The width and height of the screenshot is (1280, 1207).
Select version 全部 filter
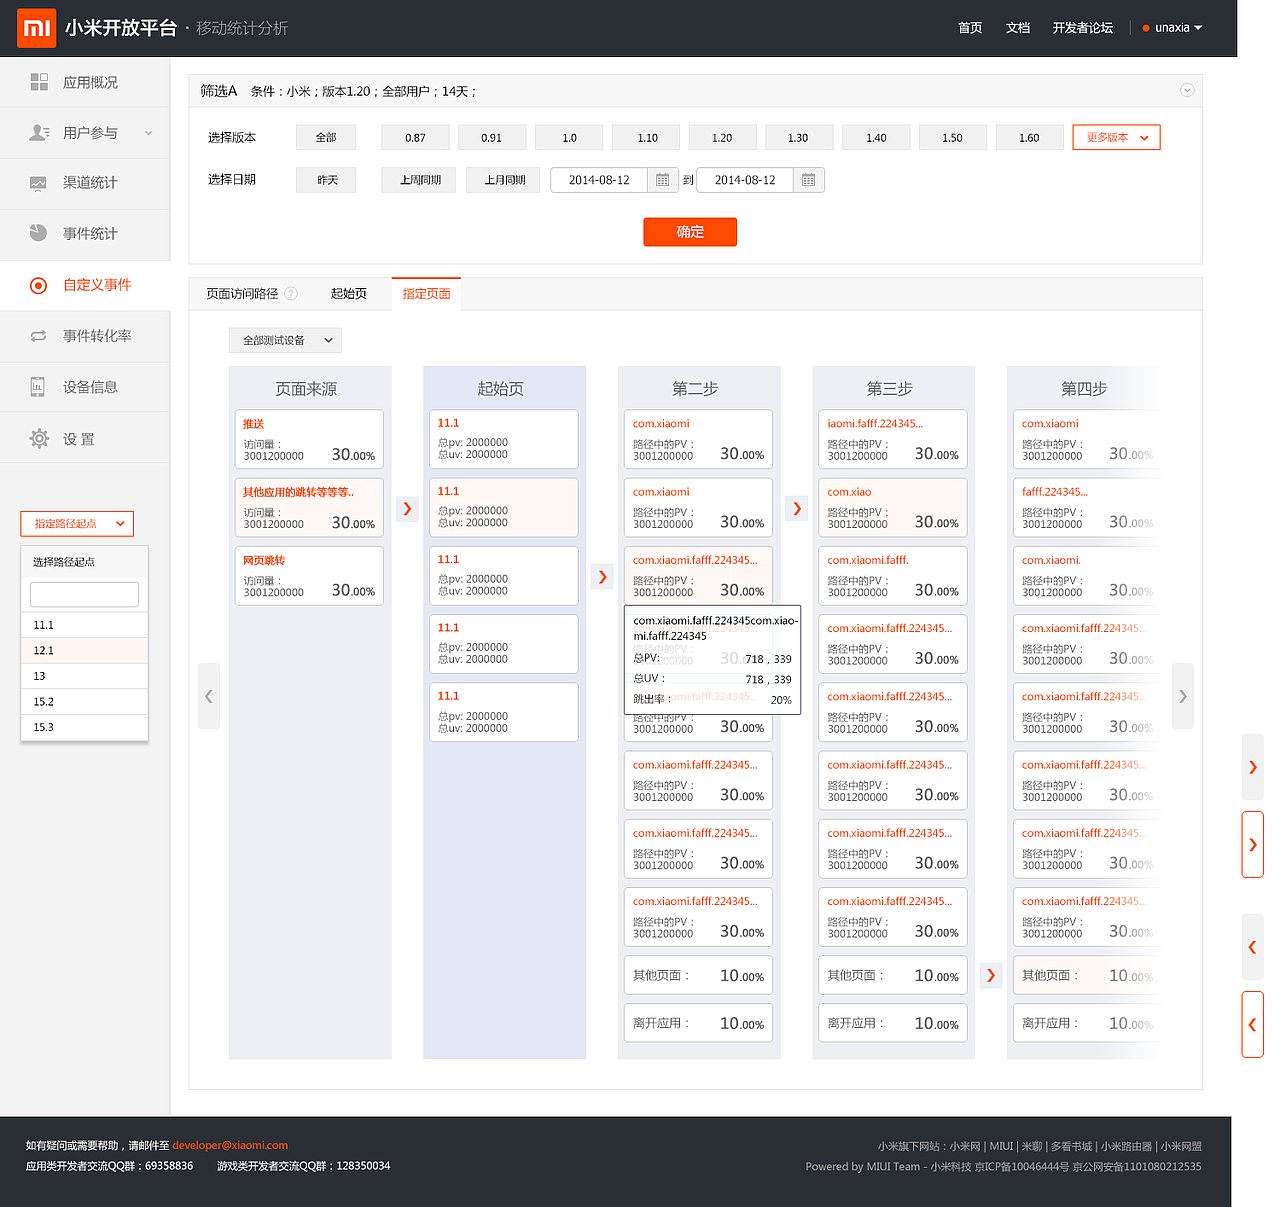coord(326,138)
